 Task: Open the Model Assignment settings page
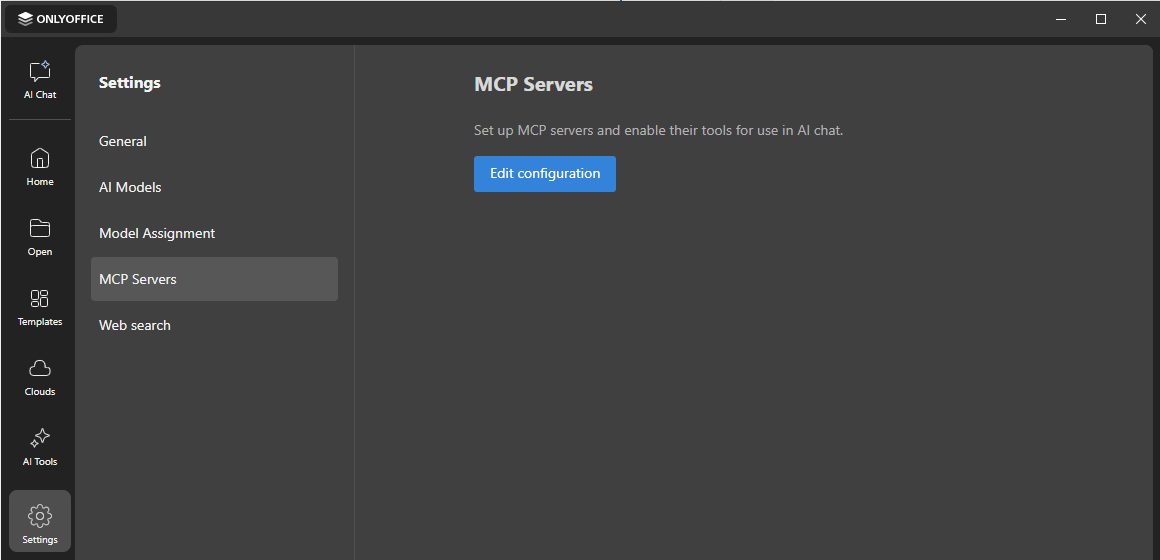(x=215, y=233)
